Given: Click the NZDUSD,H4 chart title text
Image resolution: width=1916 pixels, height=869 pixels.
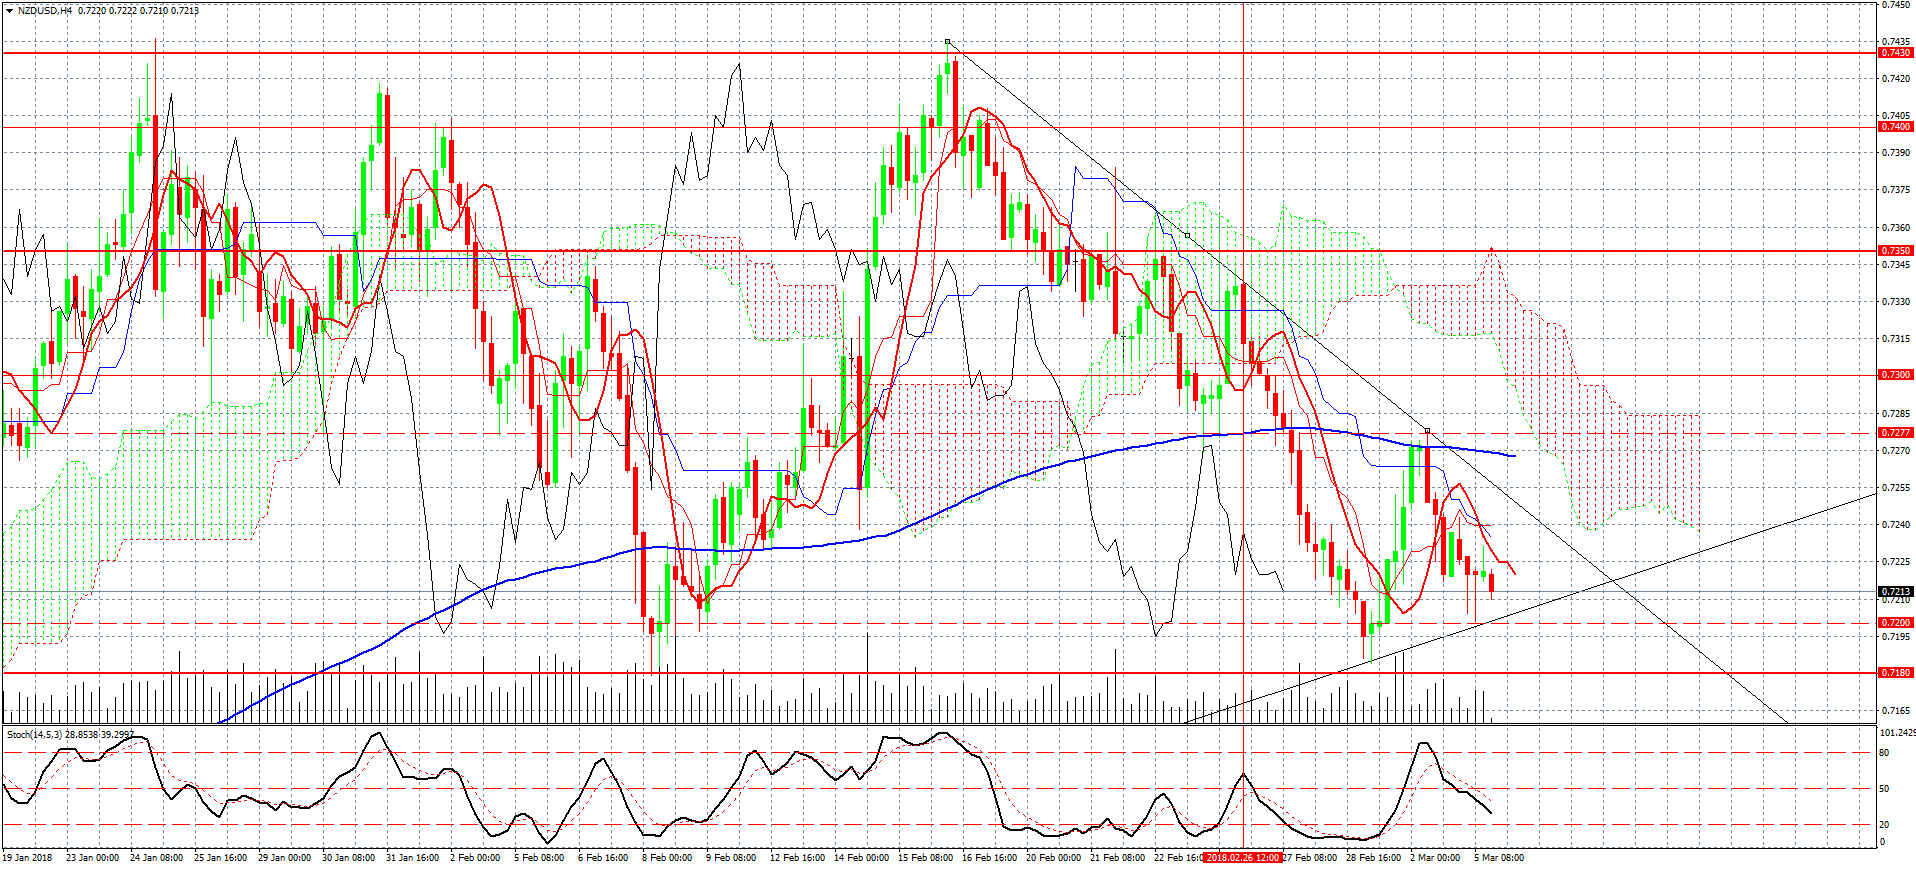Looking at the screenshot, I should (x=45, y=10).
